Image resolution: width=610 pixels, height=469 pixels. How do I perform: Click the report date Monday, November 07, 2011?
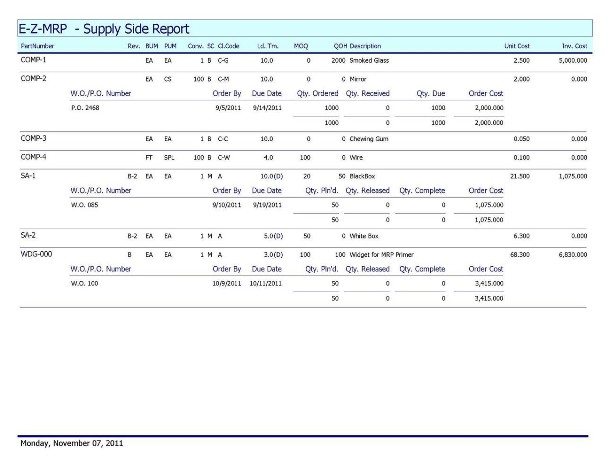coord(71,443)
